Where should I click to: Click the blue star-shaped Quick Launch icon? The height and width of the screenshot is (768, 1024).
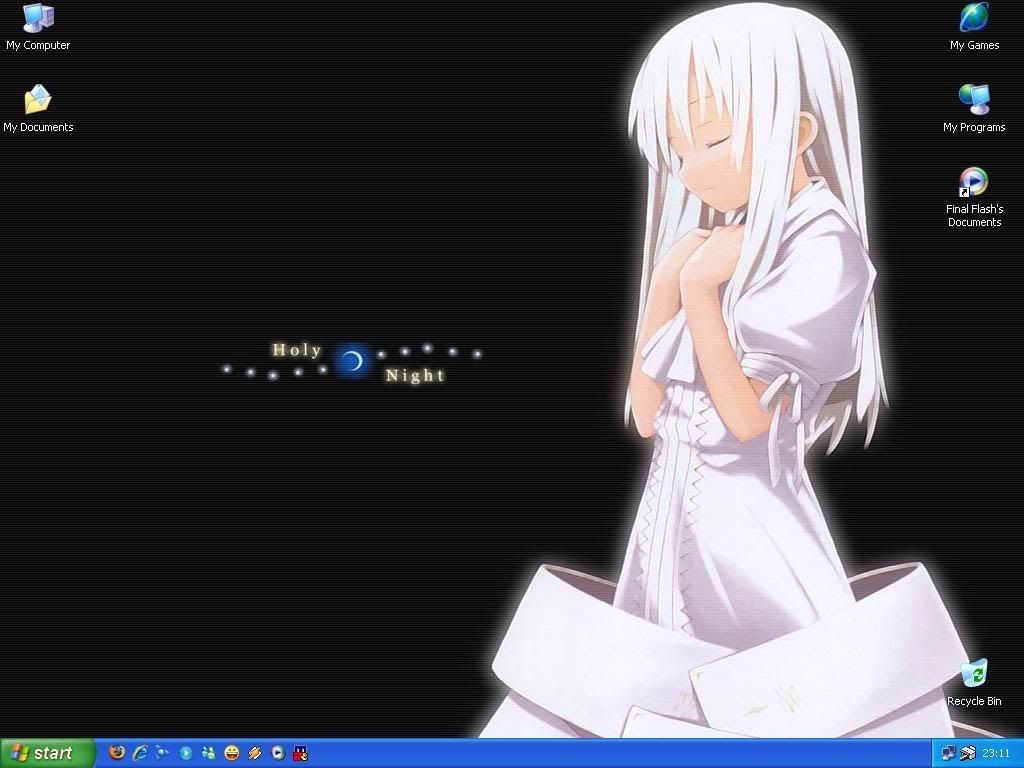162,753
